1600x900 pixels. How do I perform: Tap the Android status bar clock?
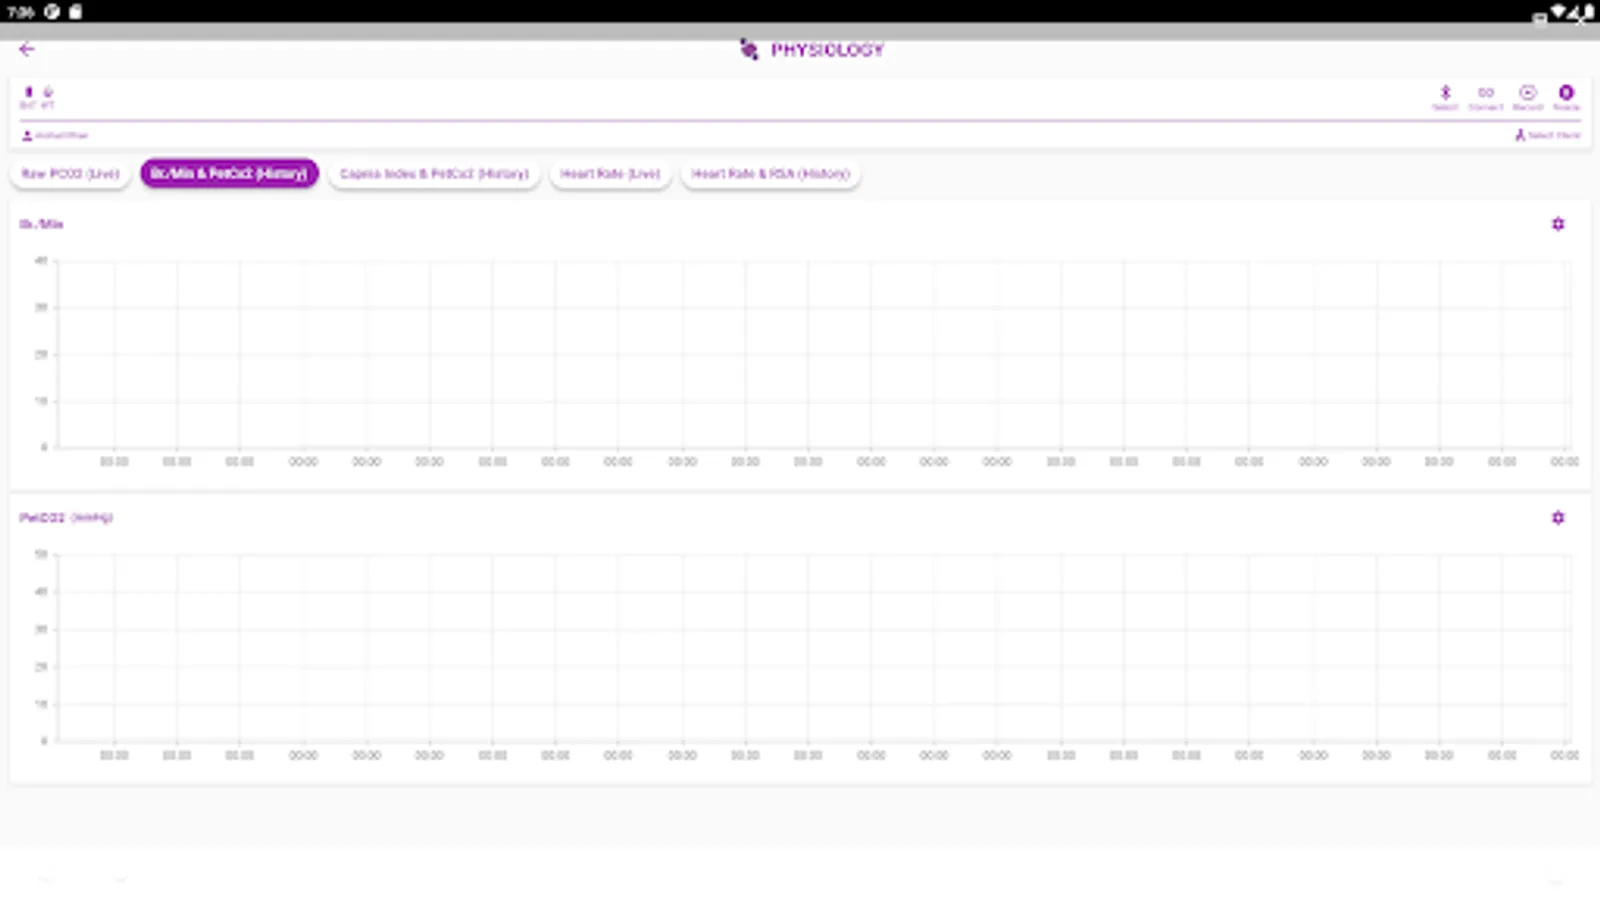(x=20, y=12)
